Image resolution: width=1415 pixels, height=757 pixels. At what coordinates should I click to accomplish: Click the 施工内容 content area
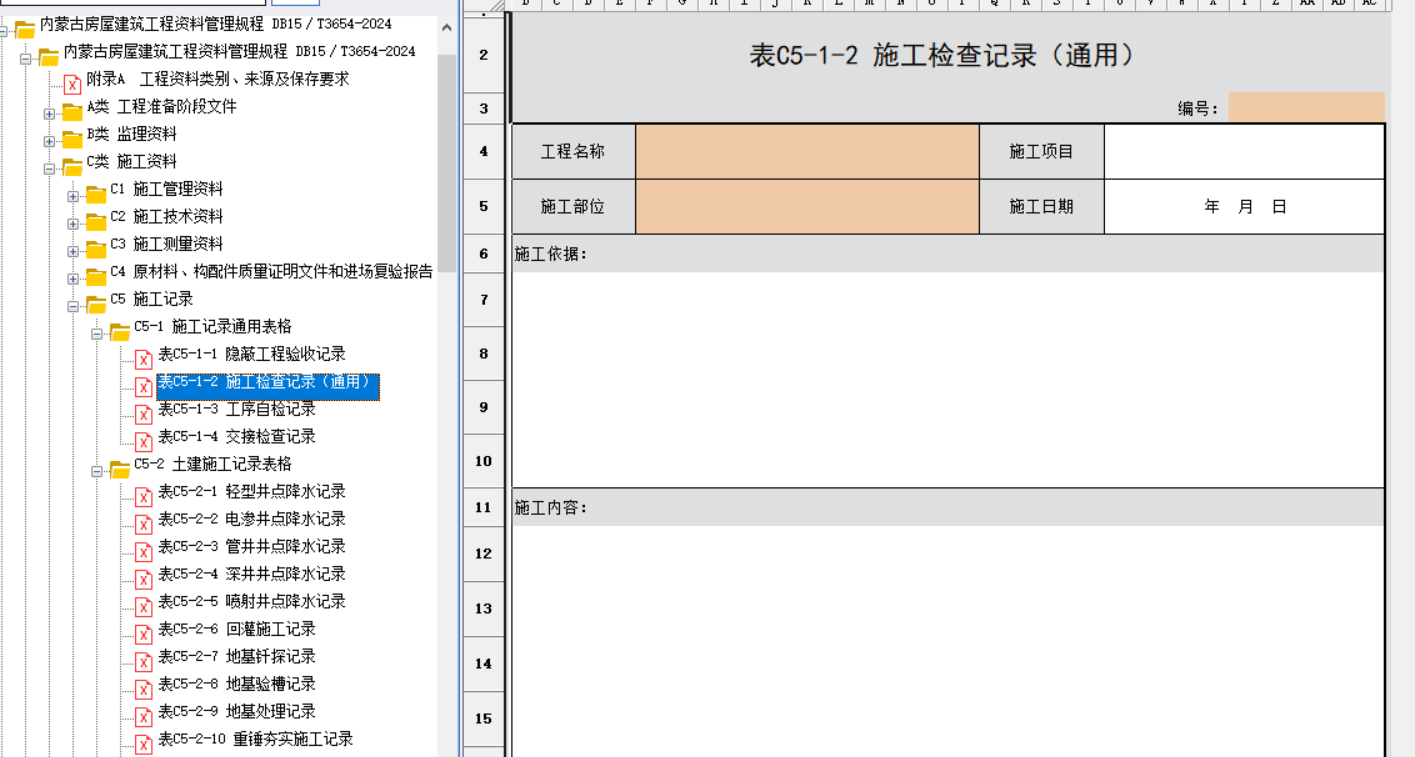click(x=948, y=640)
